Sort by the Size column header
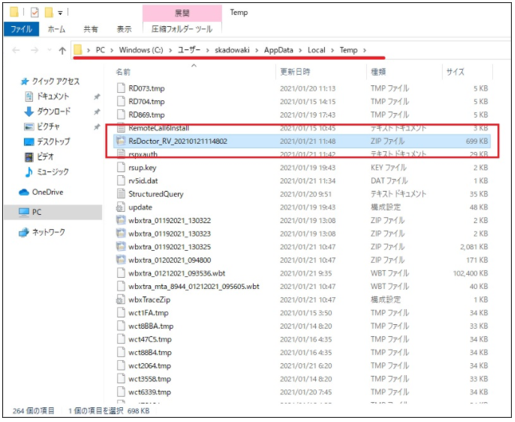Image resolution: width=515 pixels, height=422 pixels. [x=468, y=72]
